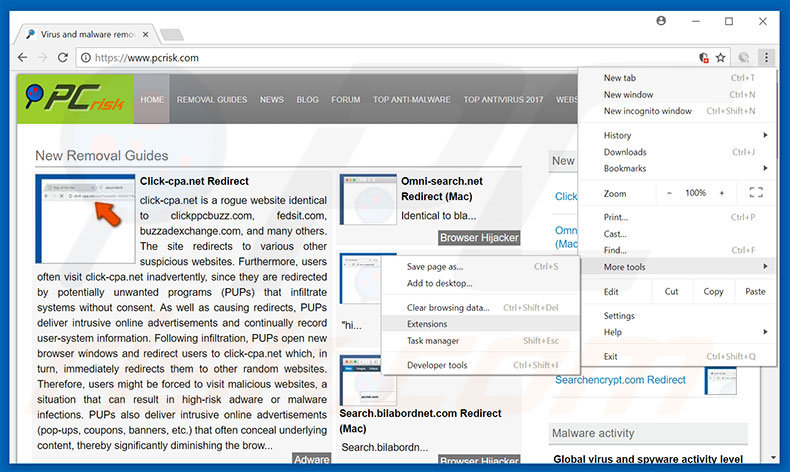Increase zoom with the plus button
Image resolution: width=790 pixels, height=472 pixels.
[x=722, y=193]
